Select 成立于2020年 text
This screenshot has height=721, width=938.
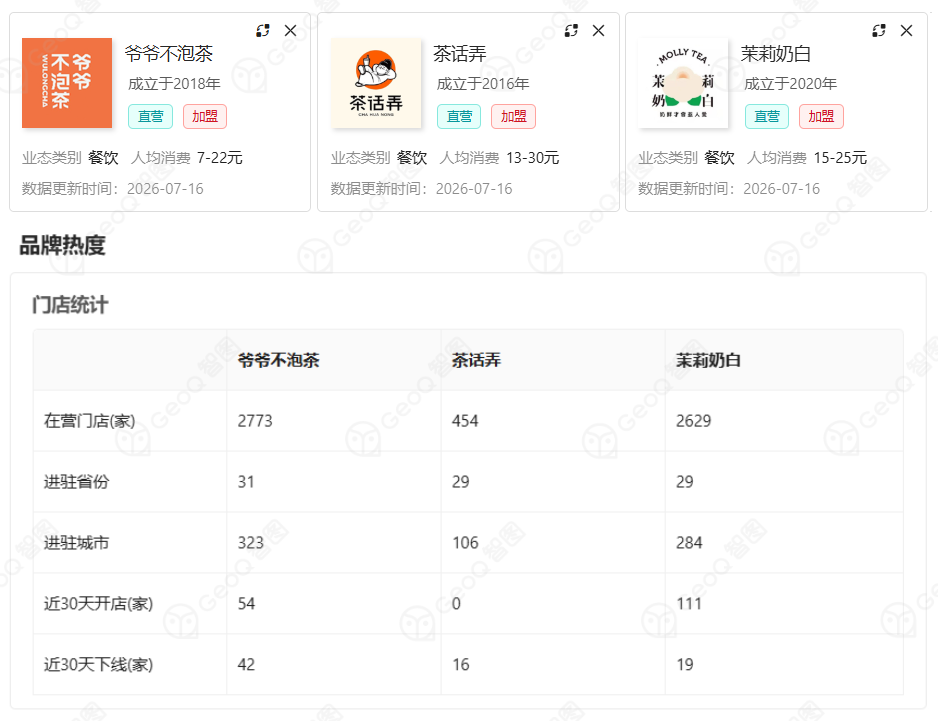tap(790, 84)
